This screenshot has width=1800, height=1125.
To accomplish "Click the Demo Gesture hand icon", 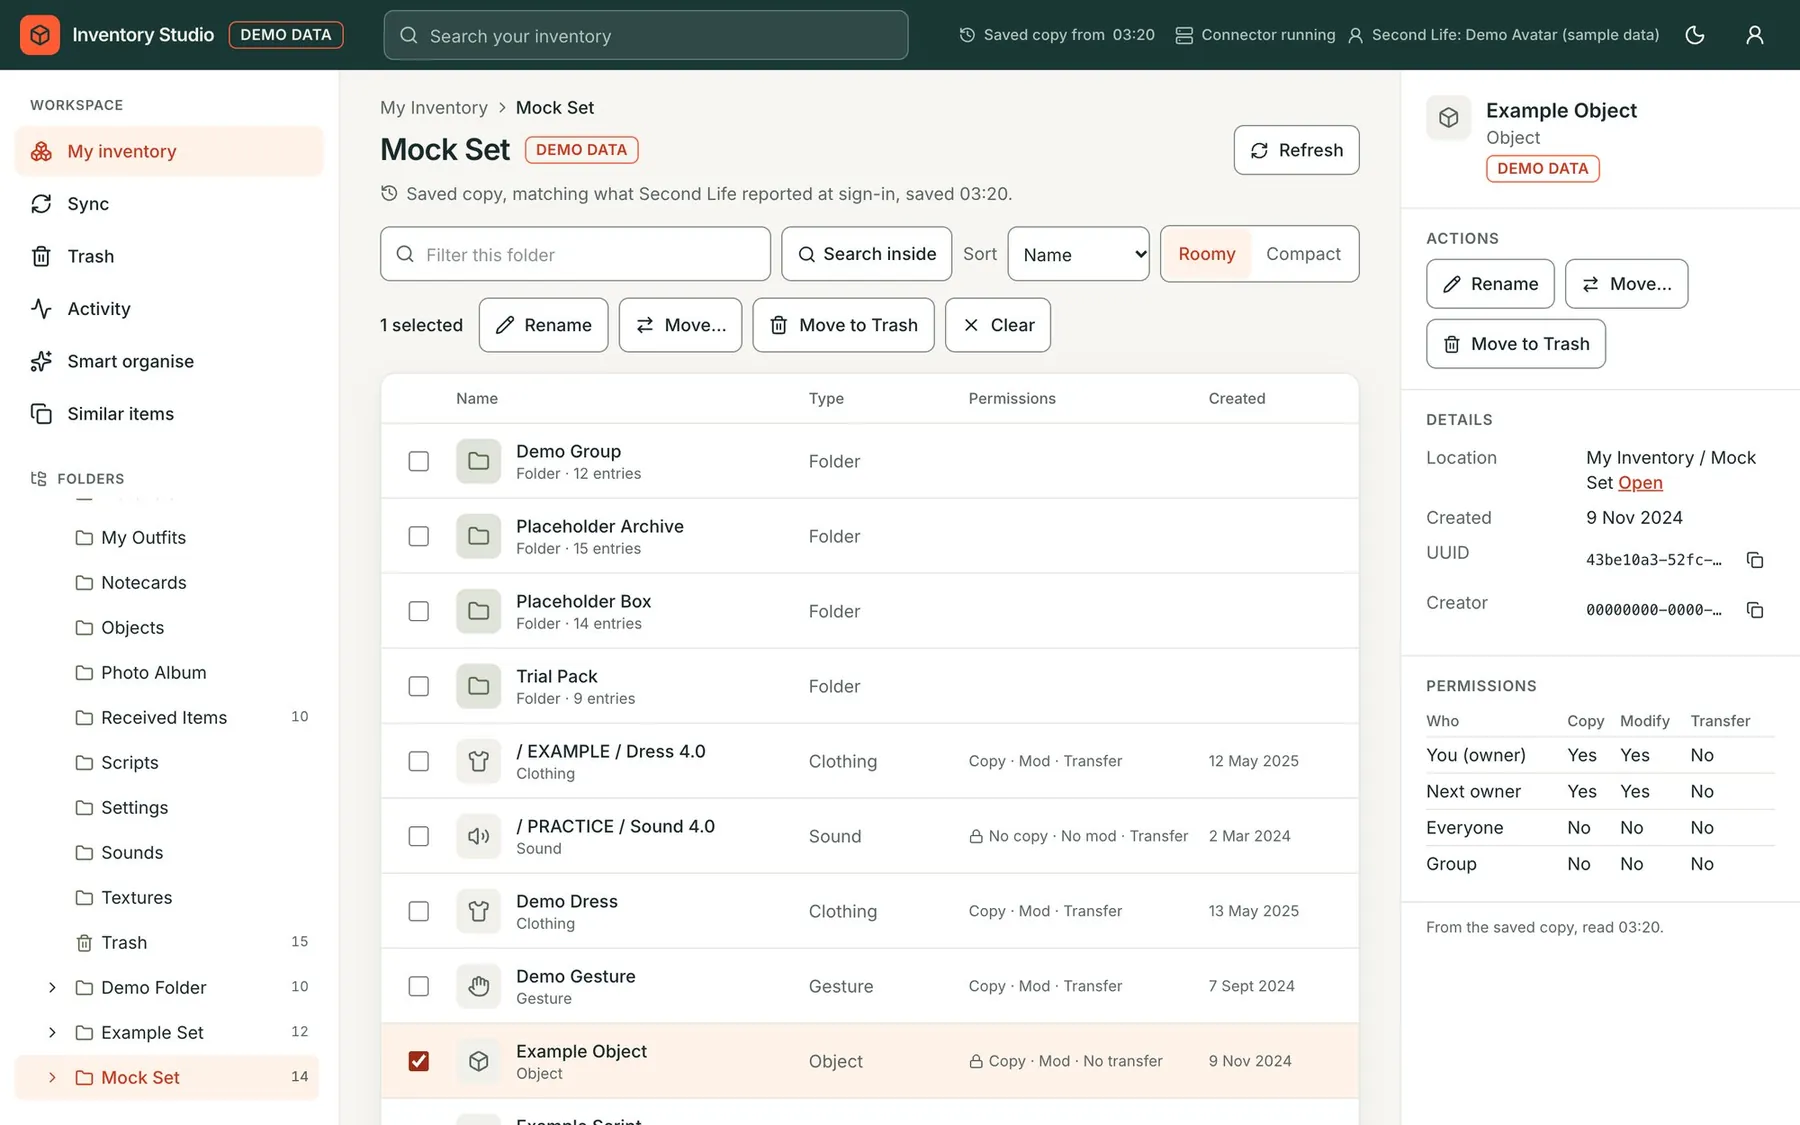I will 479,986.
